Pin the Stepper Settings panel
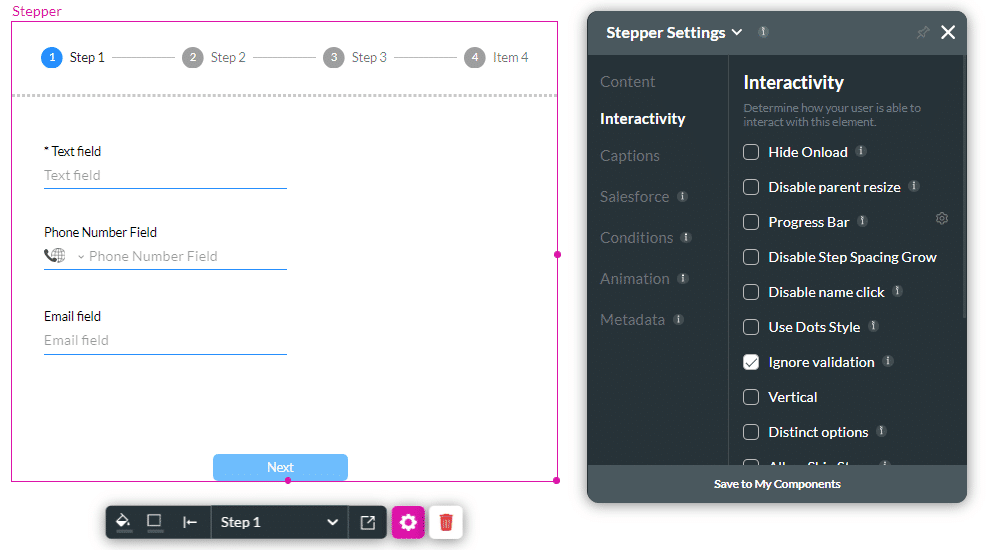This screenshot has width=987, height=550. pos(923,32)
